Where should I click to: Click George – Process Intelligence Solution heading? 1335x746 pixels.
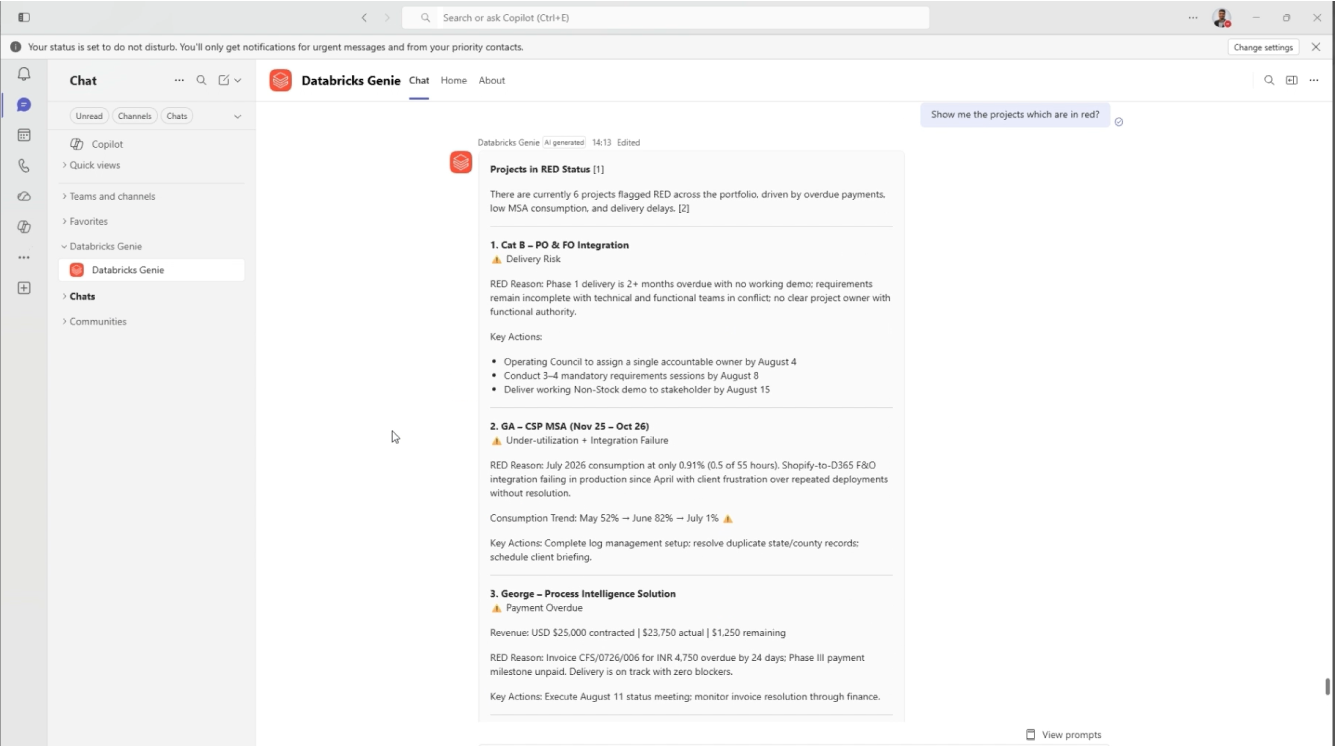582,594
